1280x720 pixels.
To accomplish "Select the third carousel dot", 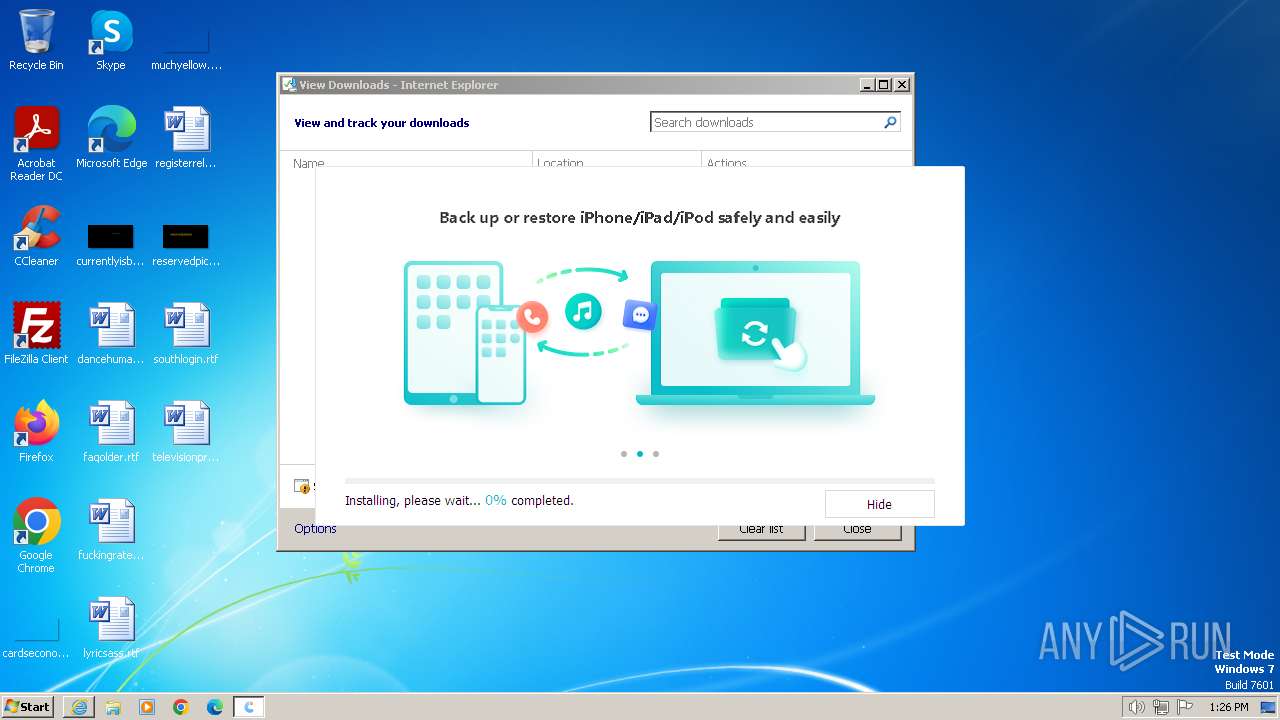I will coord(656,454).
